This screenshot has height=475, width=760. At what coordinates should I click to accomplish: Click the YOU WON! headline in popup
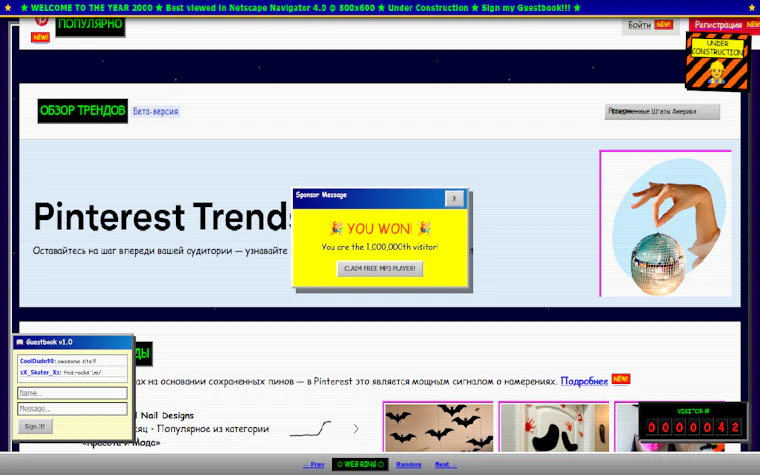380,228
